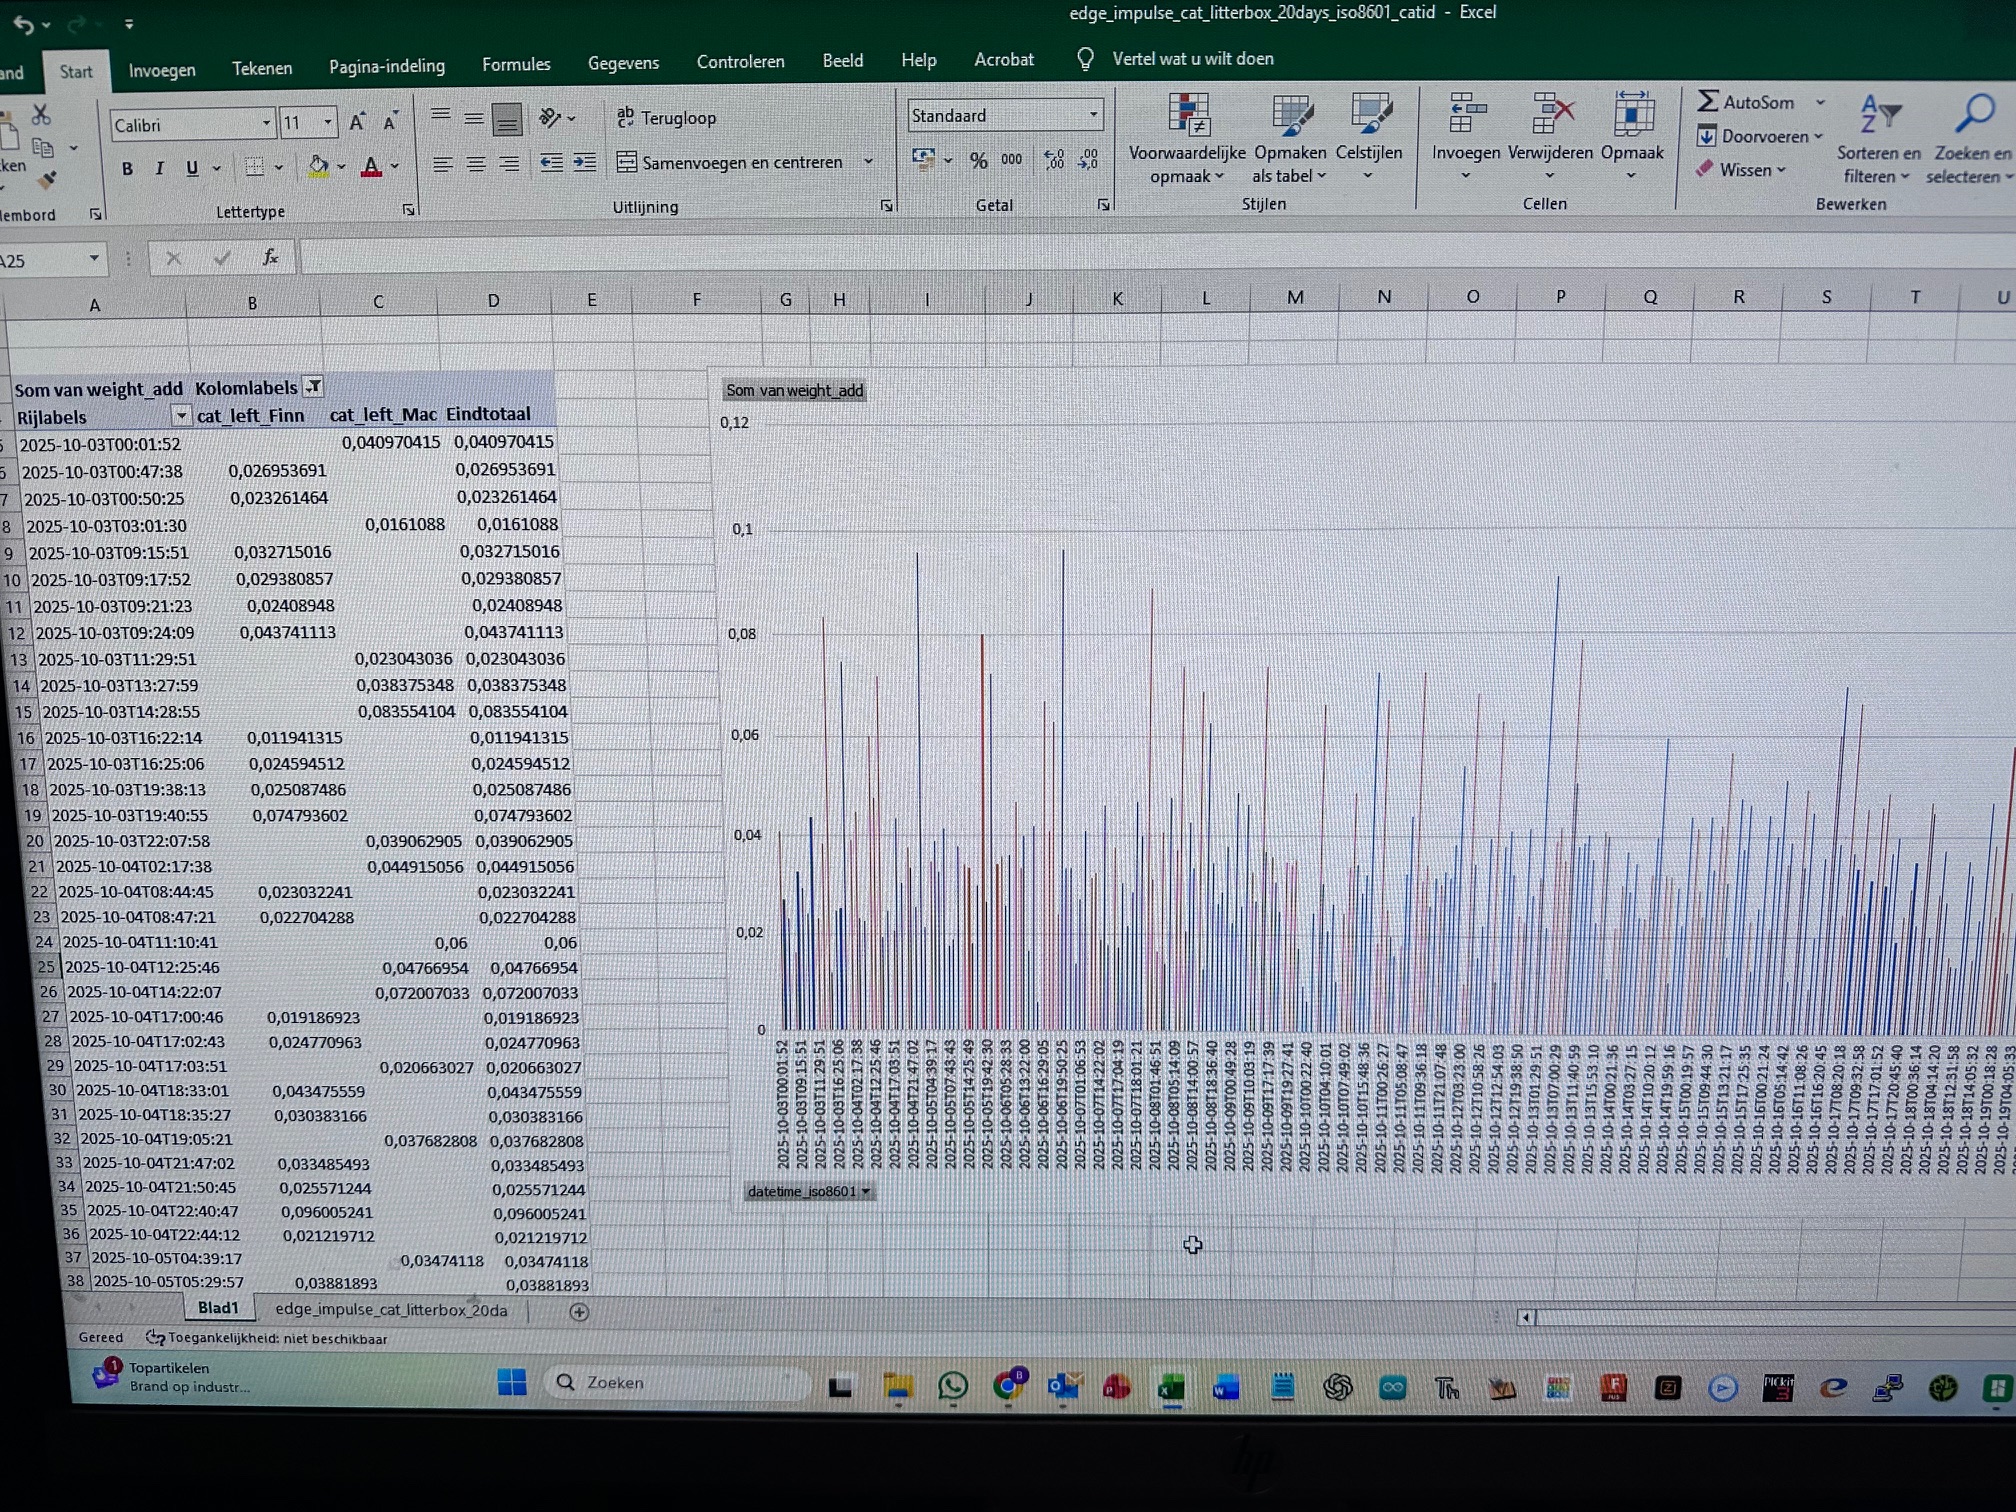The image size is (2016, 1512).
Task: Click the Bold formatting icon
Action: [127, 168]
